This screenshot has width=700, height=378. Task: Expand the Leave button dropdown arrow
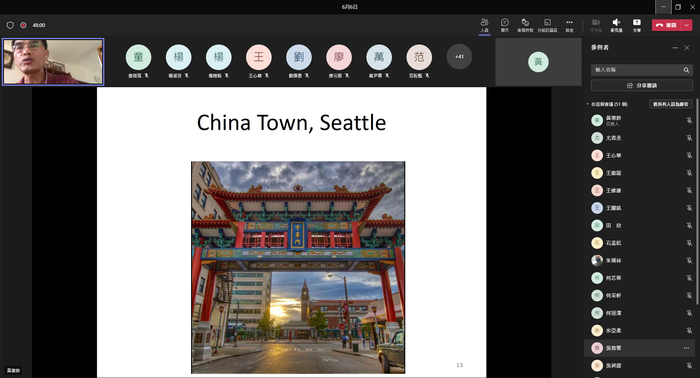coord(687,25)
